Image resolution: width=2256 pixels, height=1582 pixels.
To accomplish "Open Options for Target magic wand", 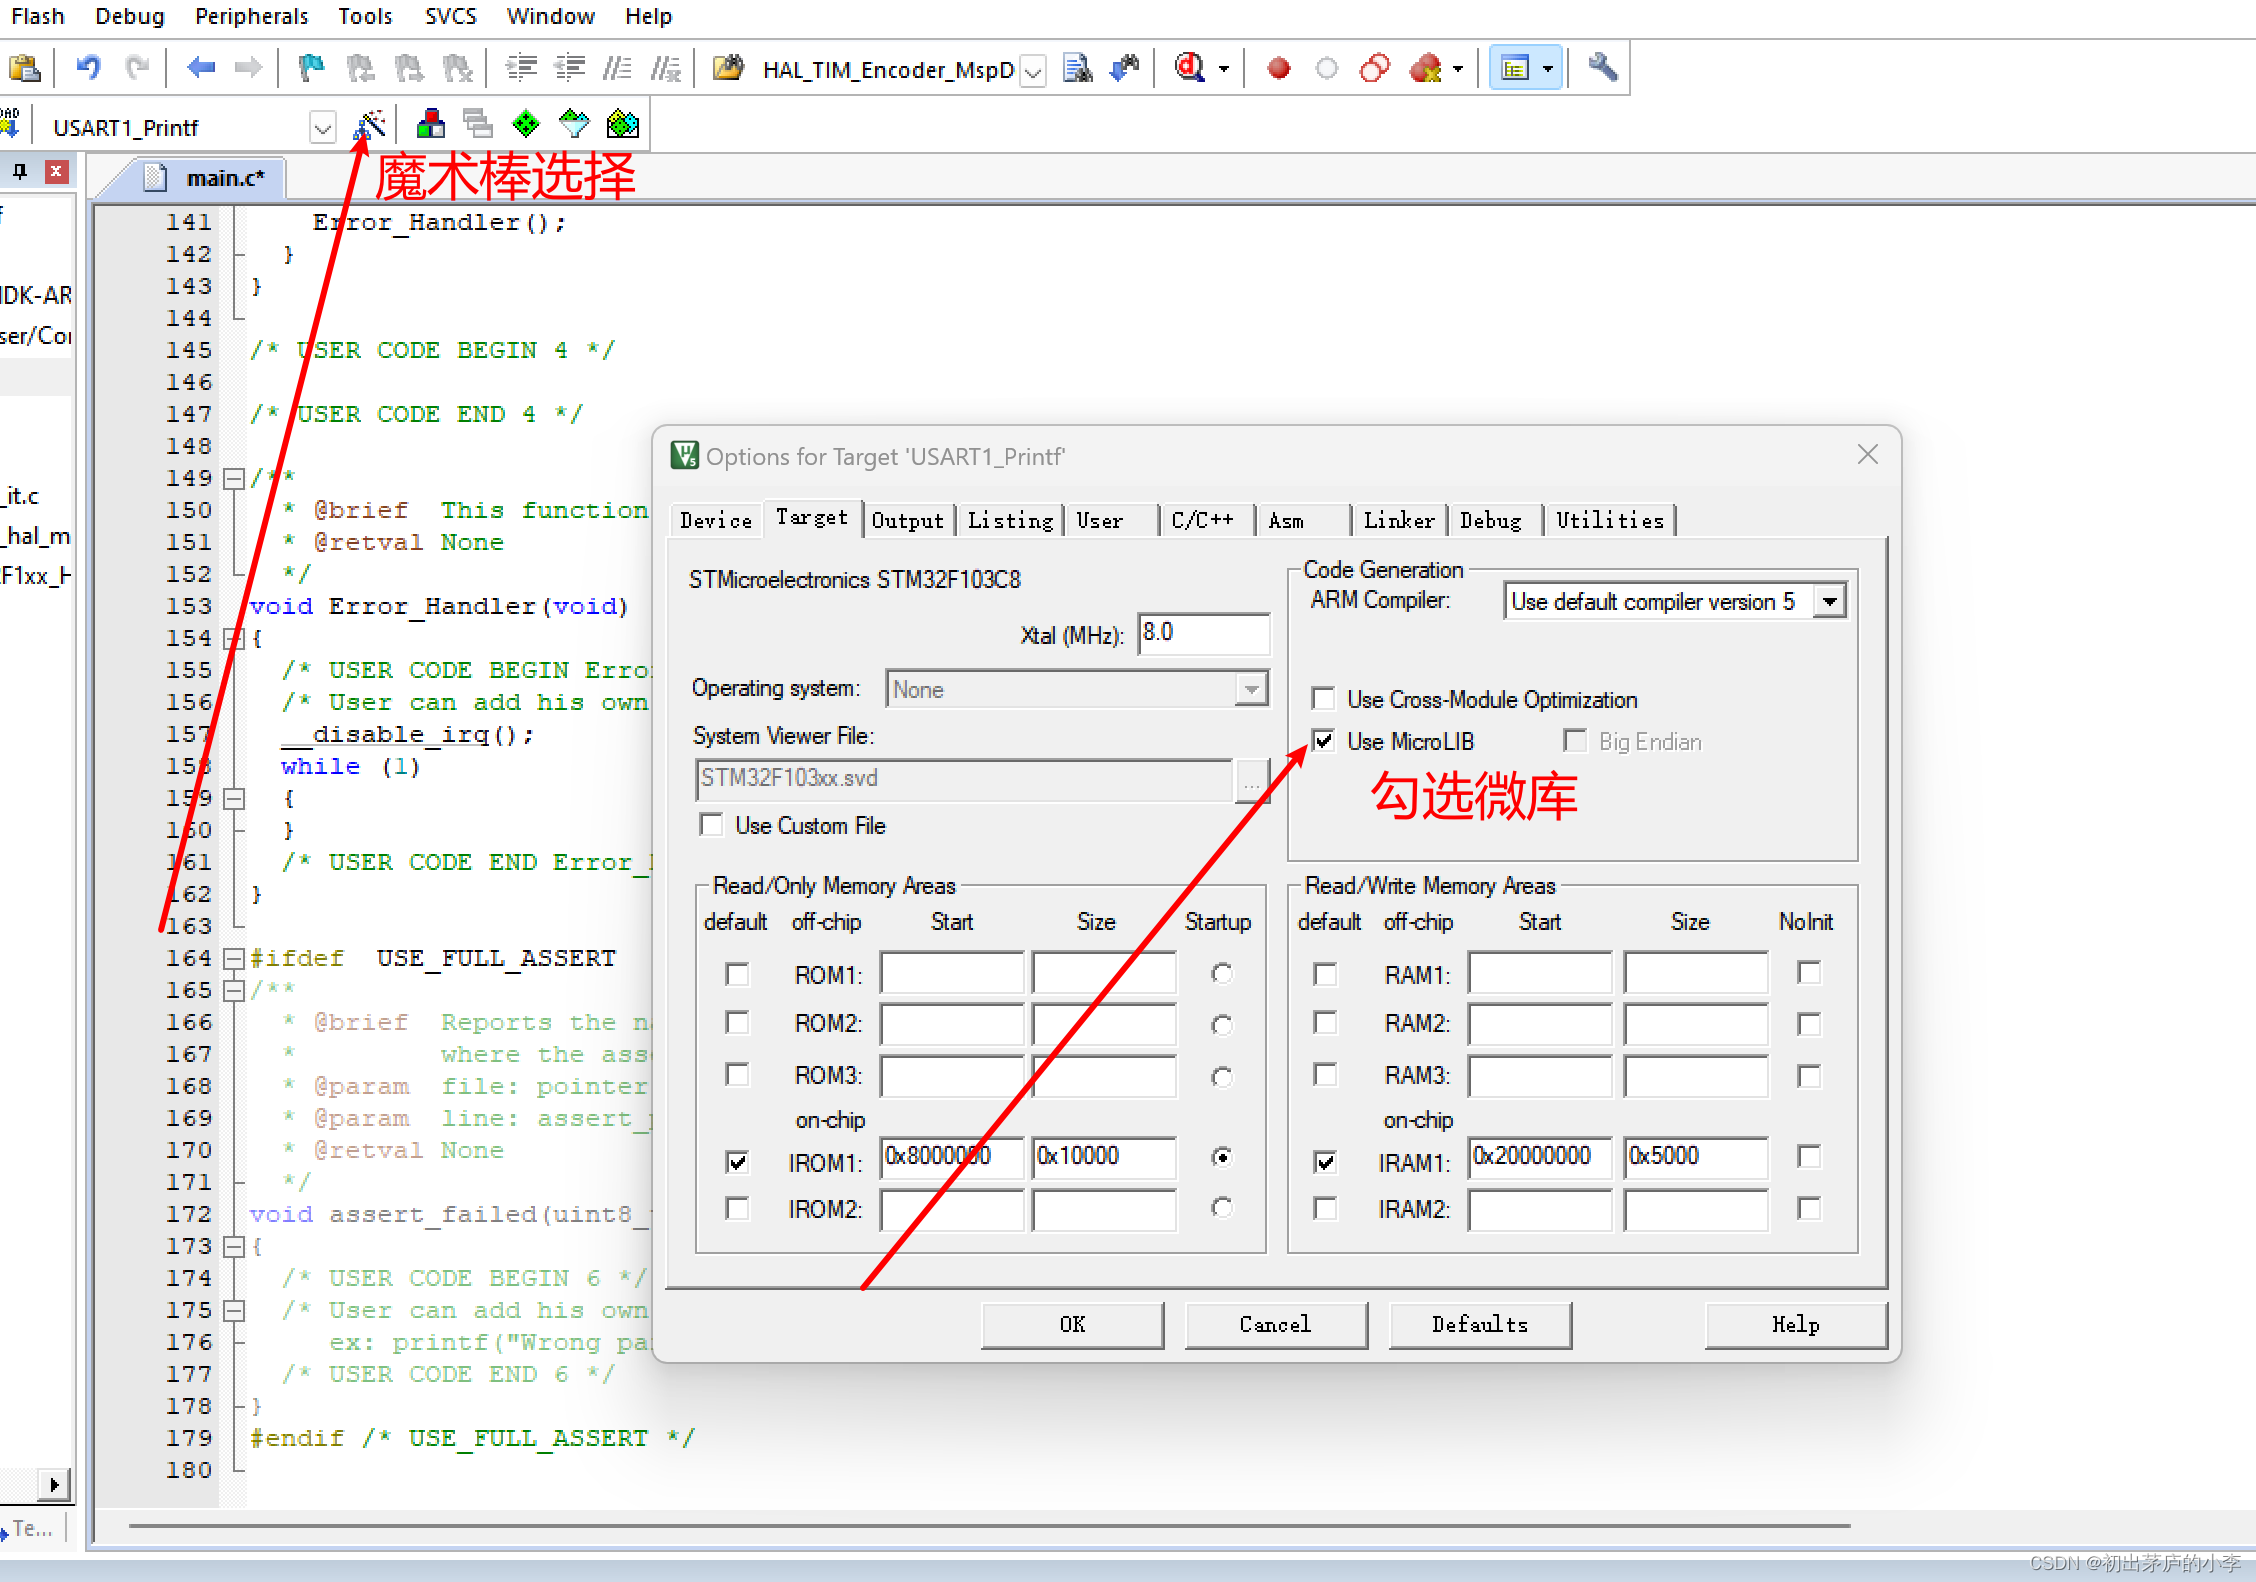I will [370, 125].
